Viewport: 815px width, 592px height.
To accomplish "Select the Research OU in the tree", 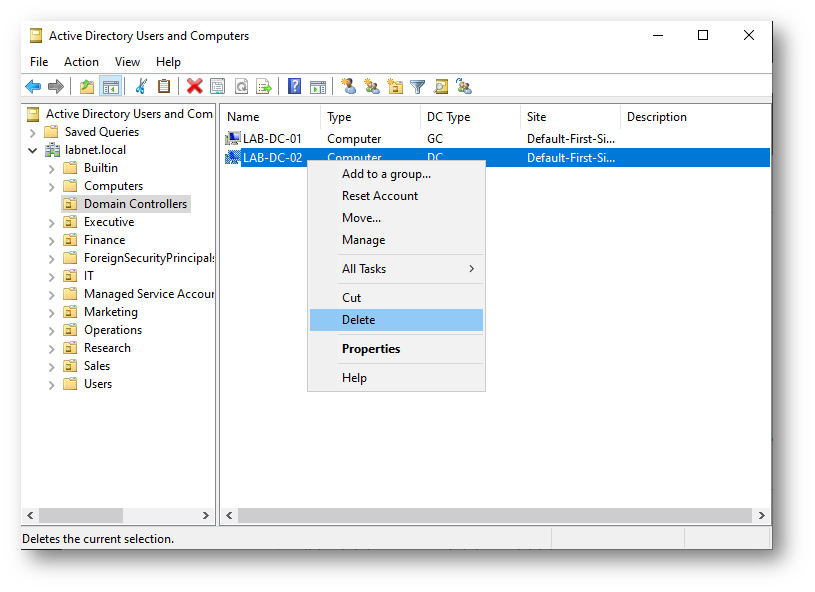I will 107,348.
